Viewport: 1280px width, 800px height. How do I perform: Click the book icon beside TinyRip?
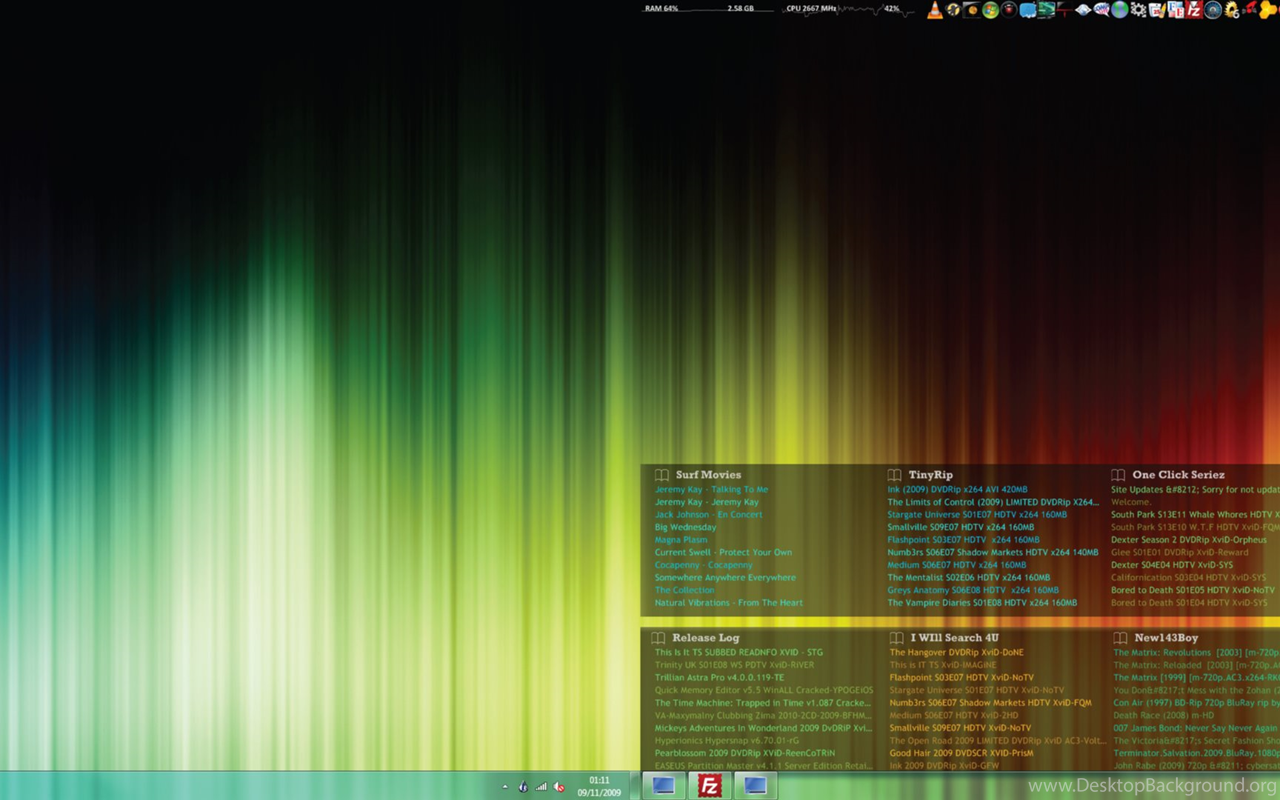[x=894, y=475]
